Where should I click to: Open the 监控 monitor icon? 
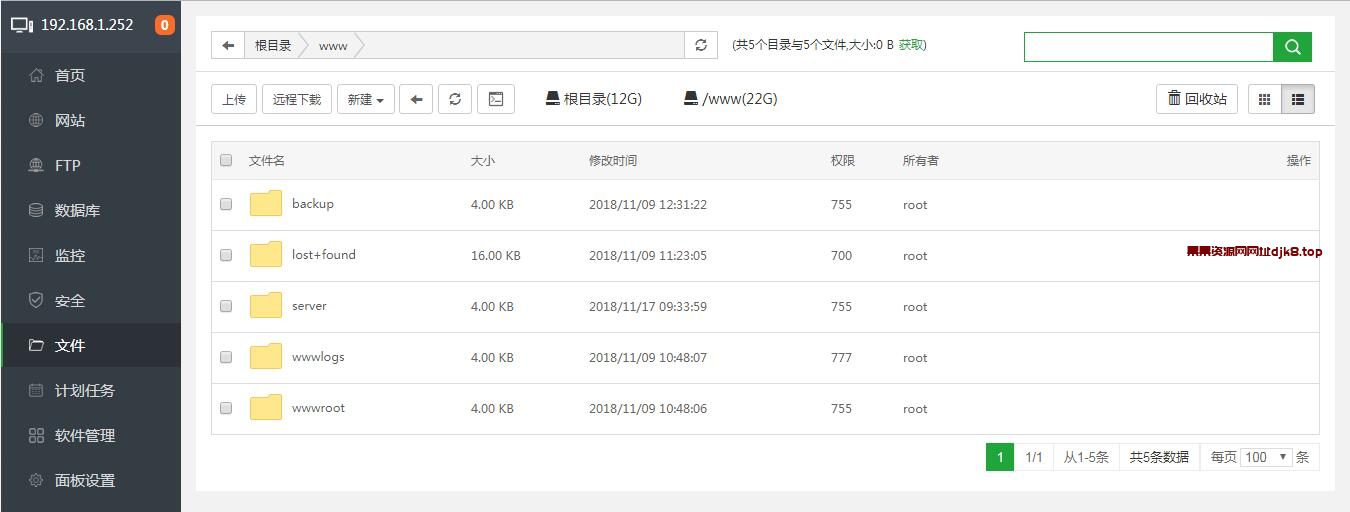[37, 255]
